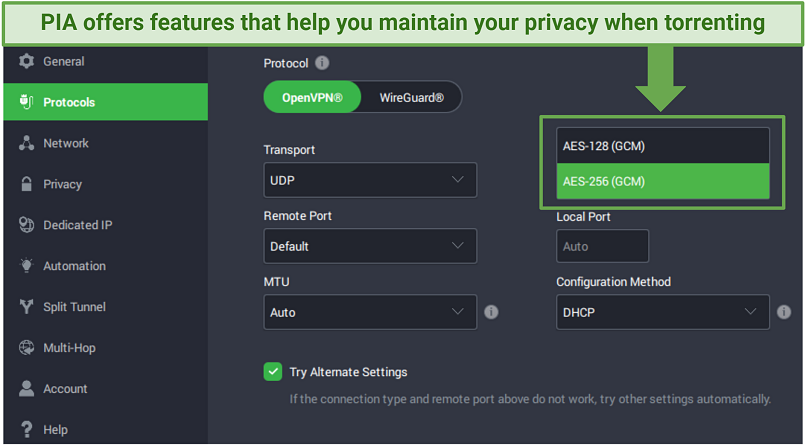Click the Local Port Auto field
806x446 pixels.
tap(602, 246)
